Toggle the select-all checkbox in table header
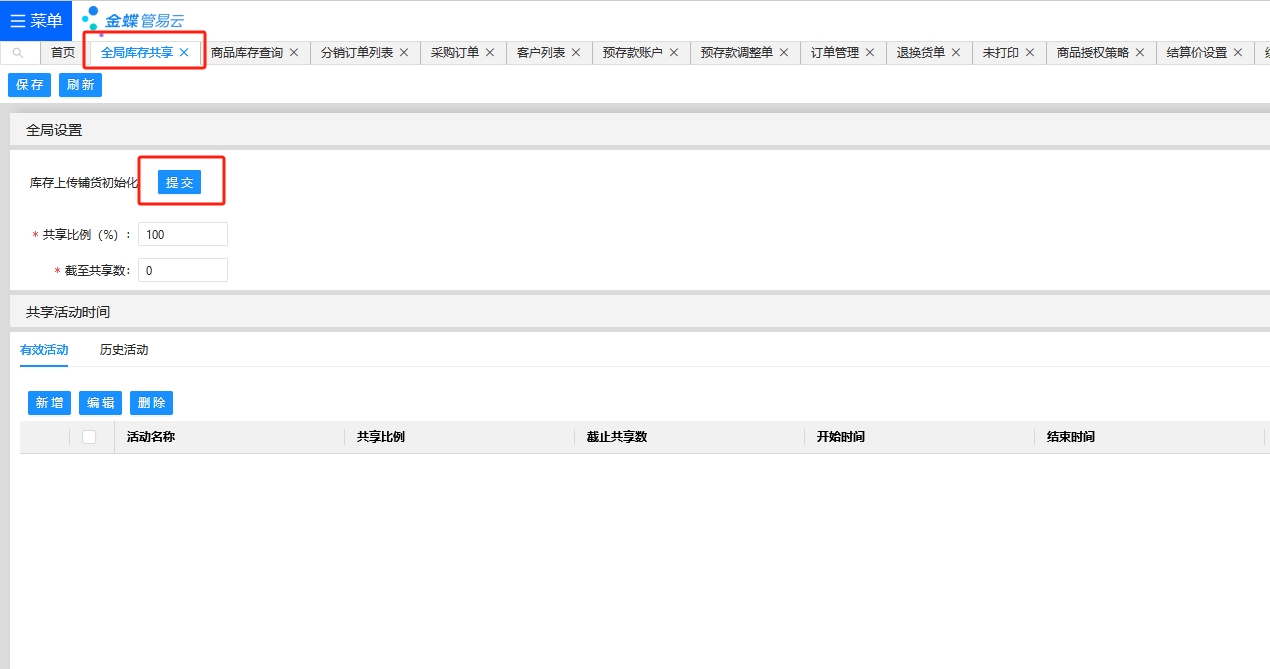Viewport: 1270px width, 669px height. (x=89, y=437)
